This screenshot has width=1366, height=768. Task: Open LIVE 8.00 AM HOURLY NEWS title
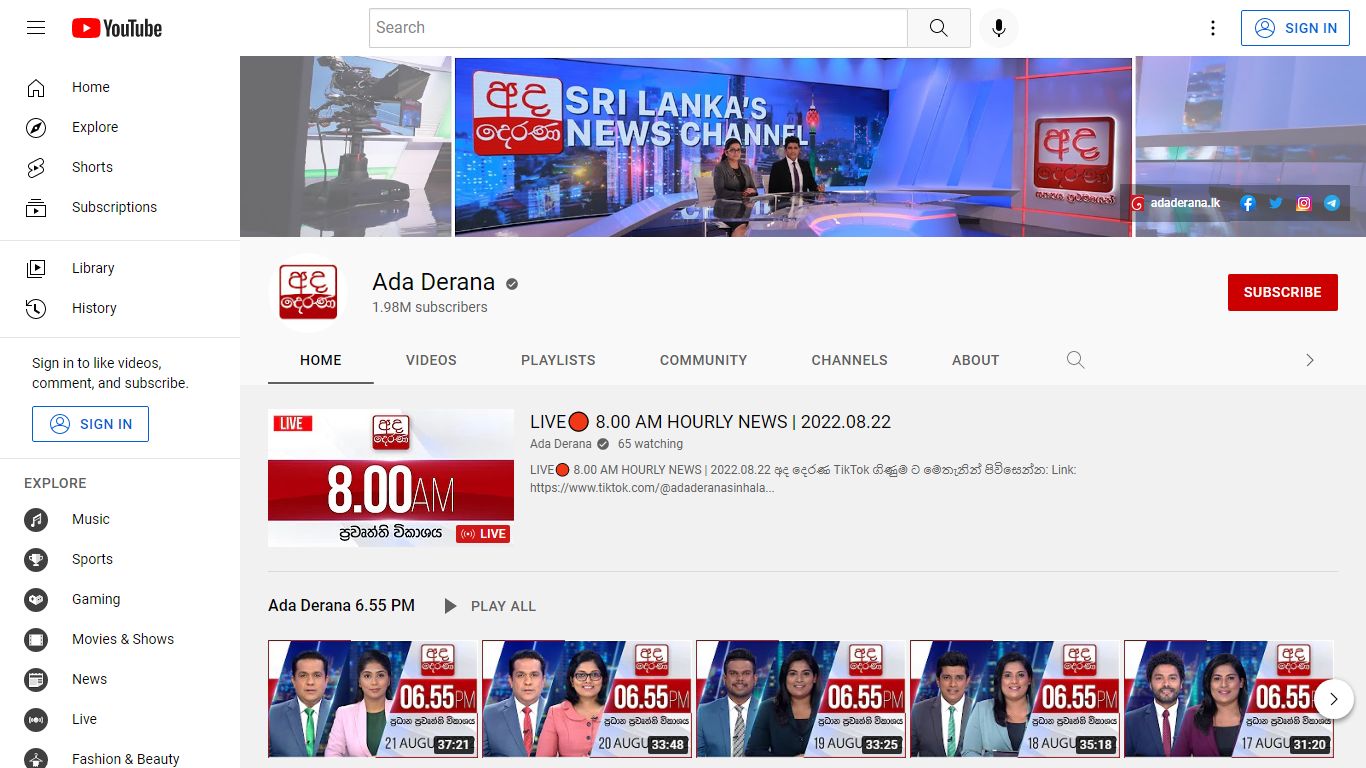click(710, 422)
